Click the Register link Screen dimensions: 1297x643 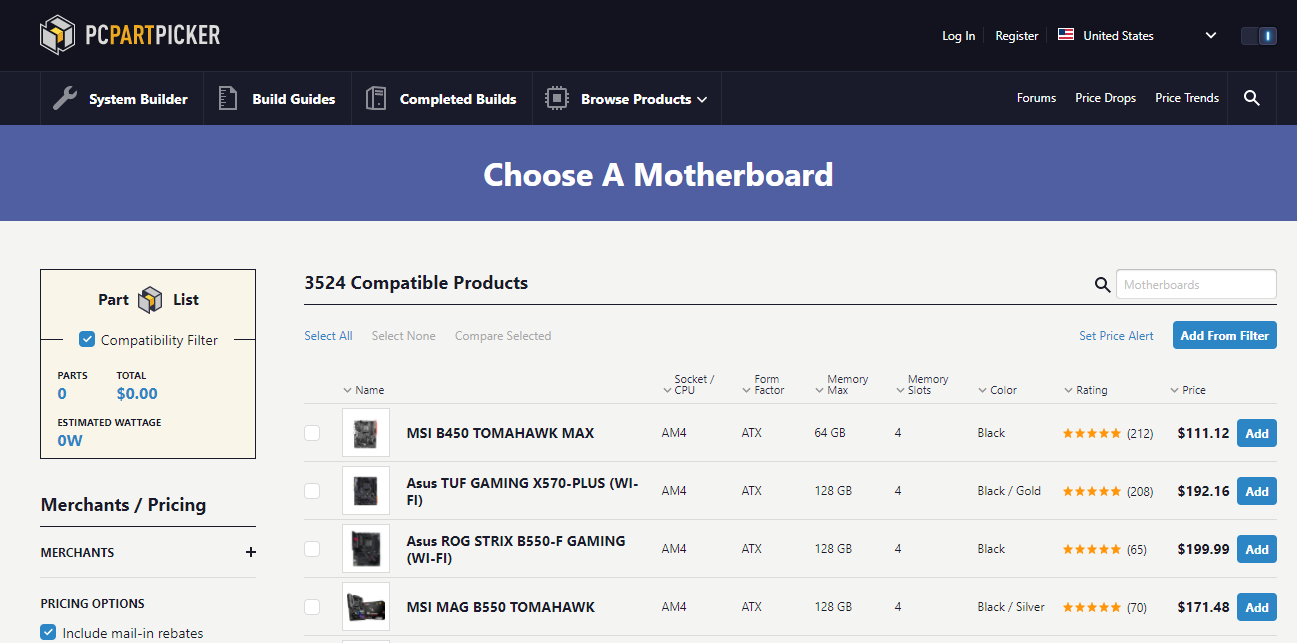(x=1016, y=36)
